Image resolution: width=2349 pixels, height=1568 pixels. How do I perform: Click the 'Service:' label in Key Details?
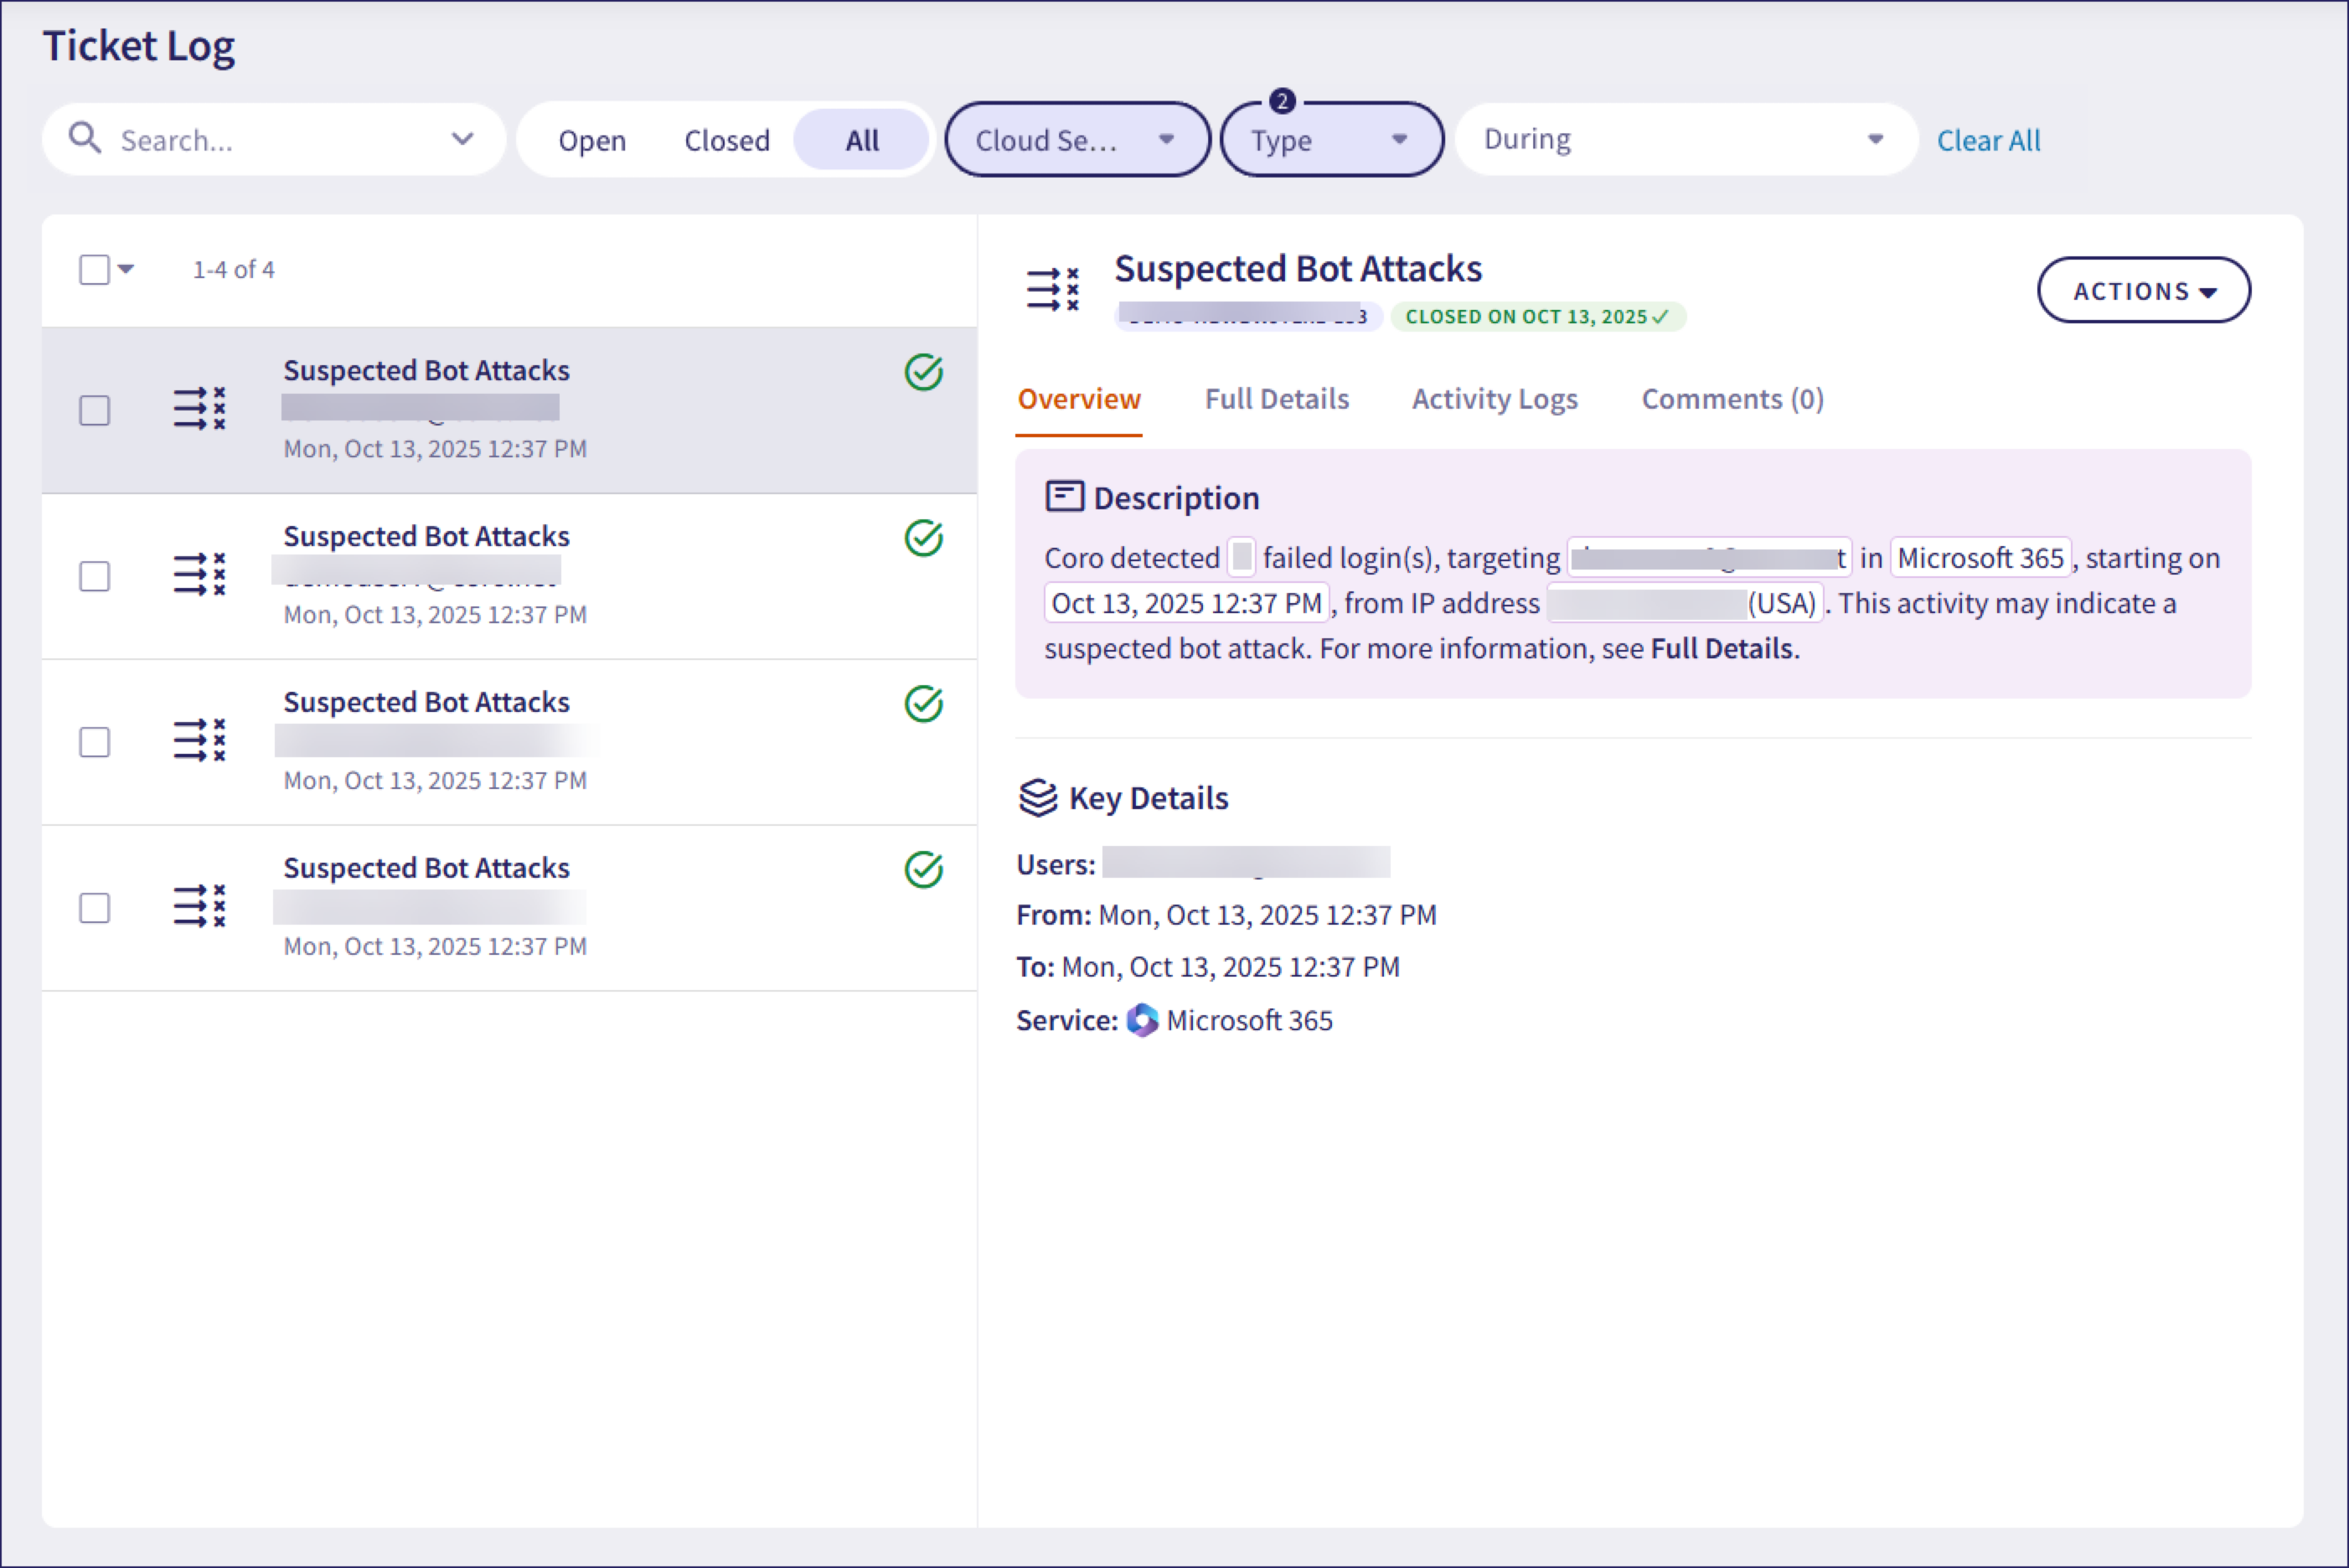click(x=1067, y=1020)
